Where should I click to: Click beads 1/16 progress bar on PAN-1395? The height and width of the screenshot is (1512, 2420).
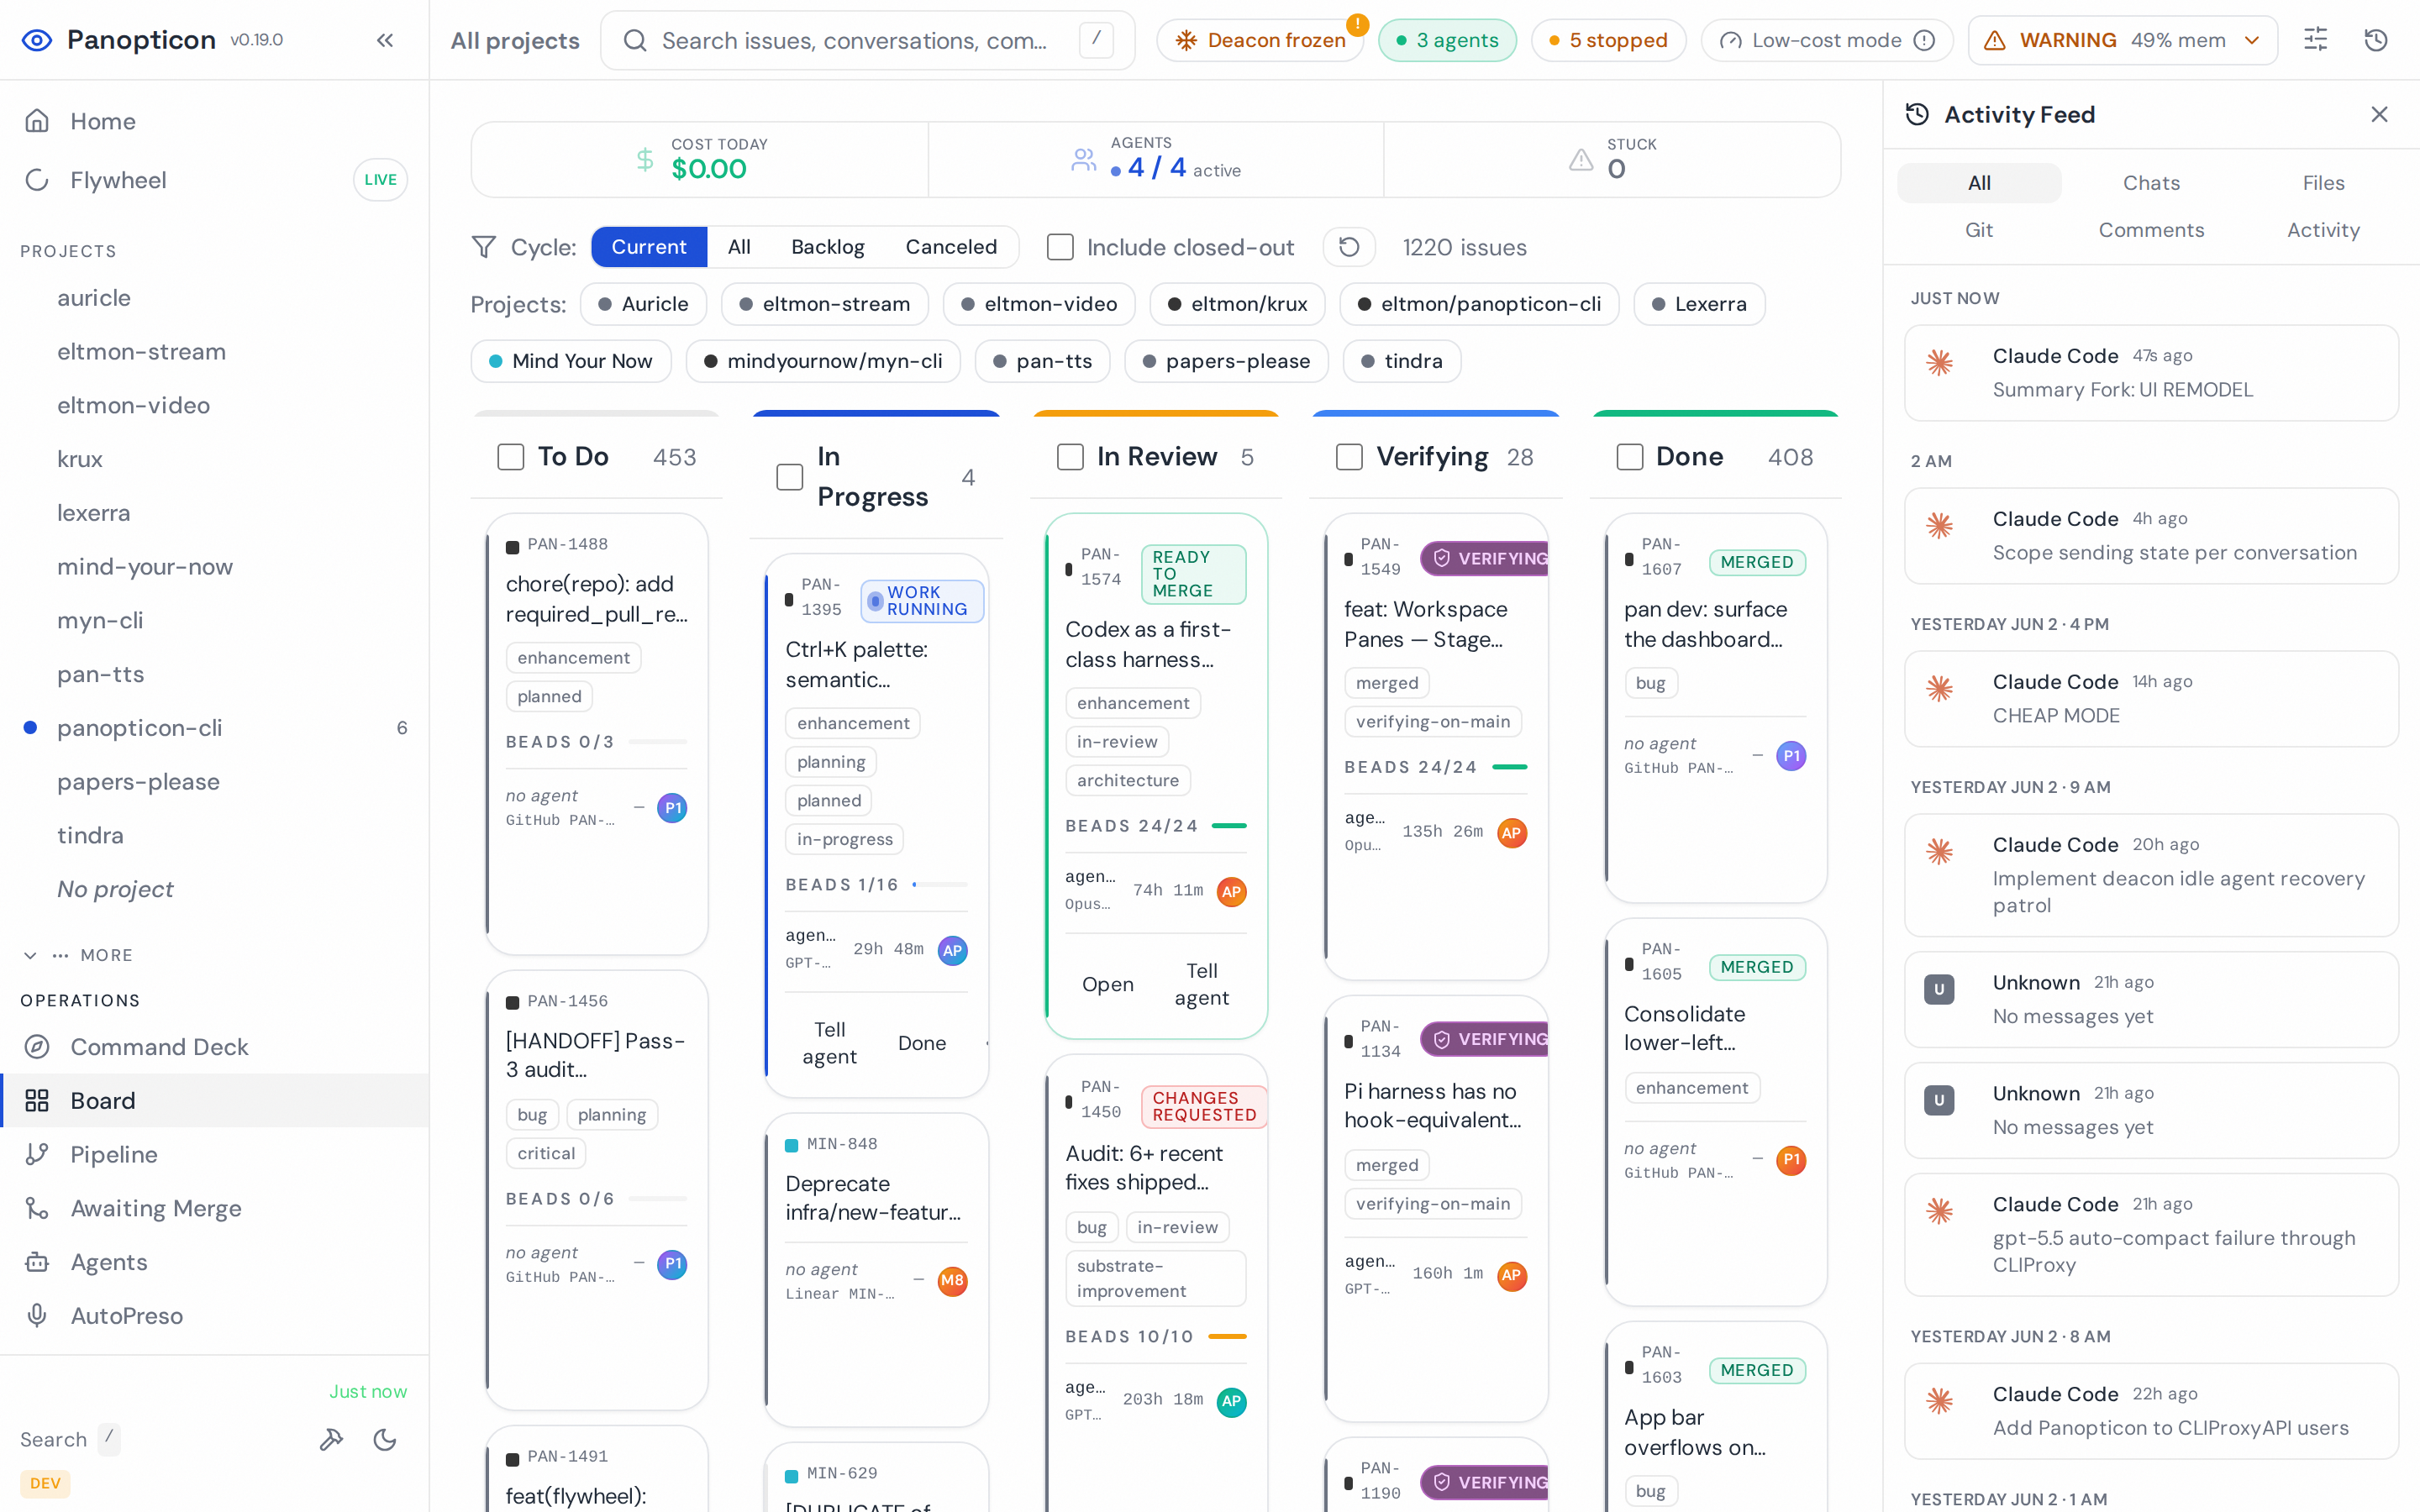coord(939,885)
